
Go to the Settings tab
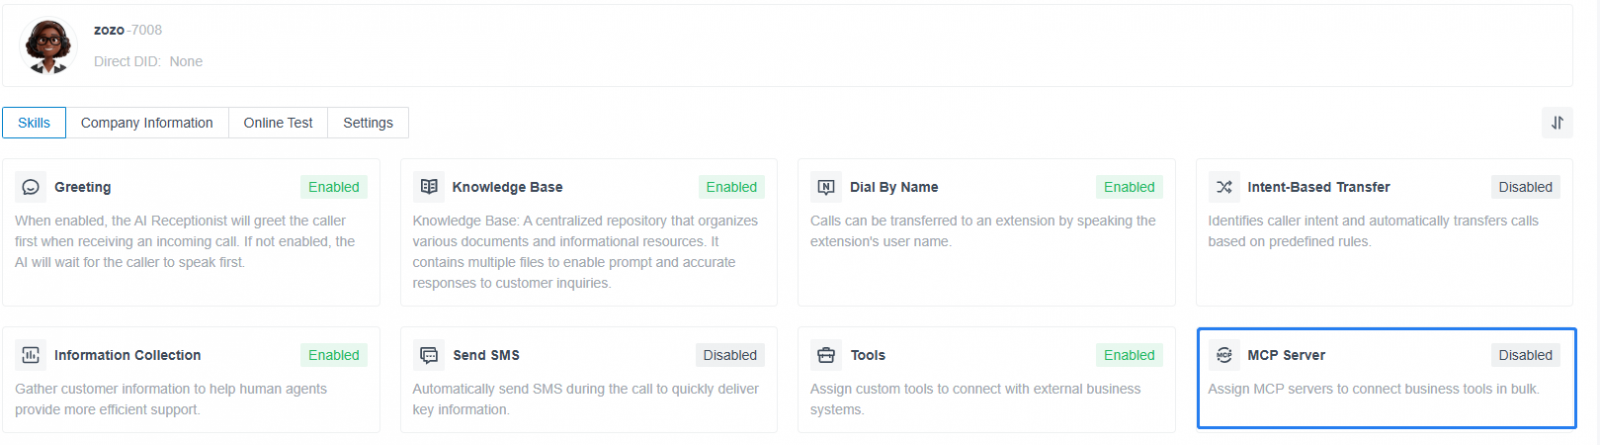[368, 123]
